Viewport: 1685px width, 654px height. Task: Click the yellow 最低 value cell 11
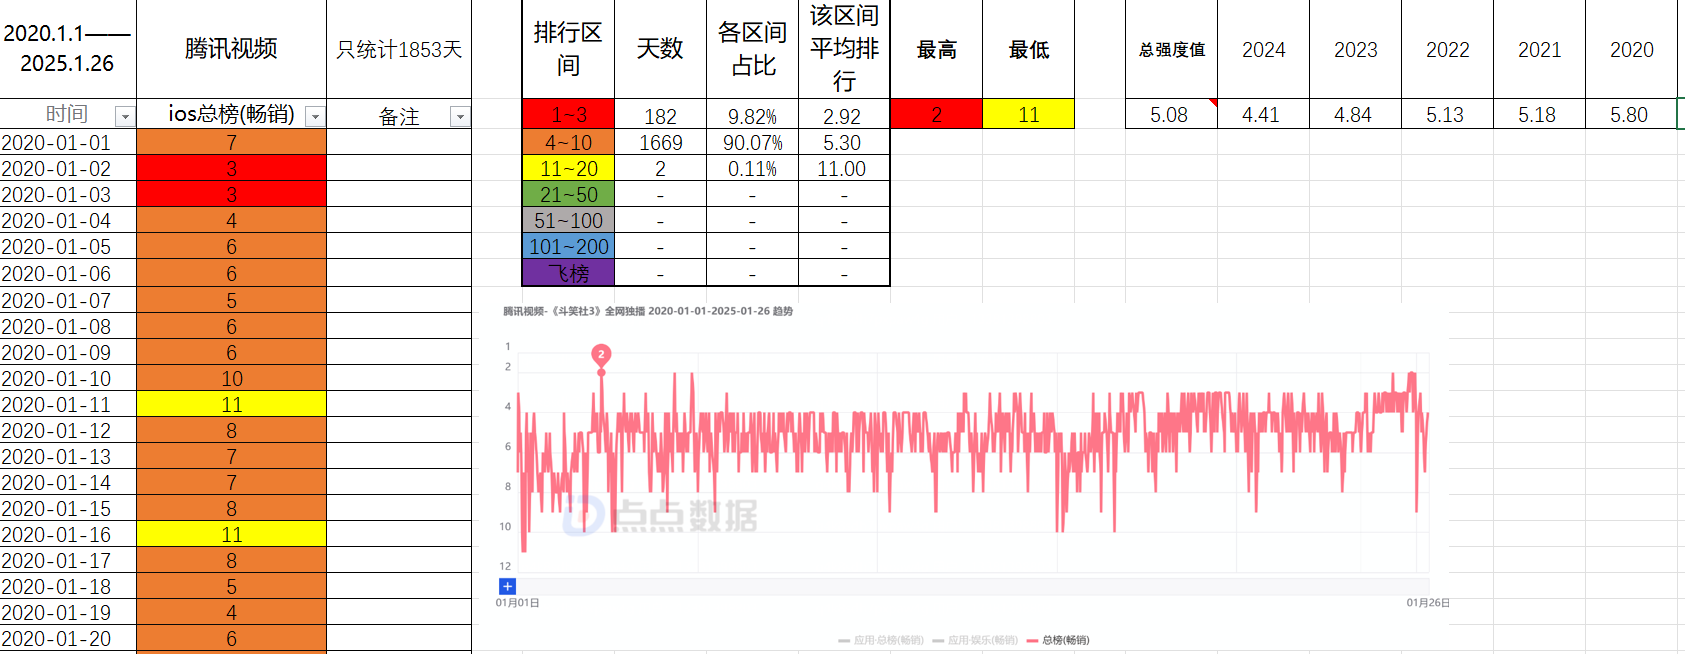[x=1028, y=115]
